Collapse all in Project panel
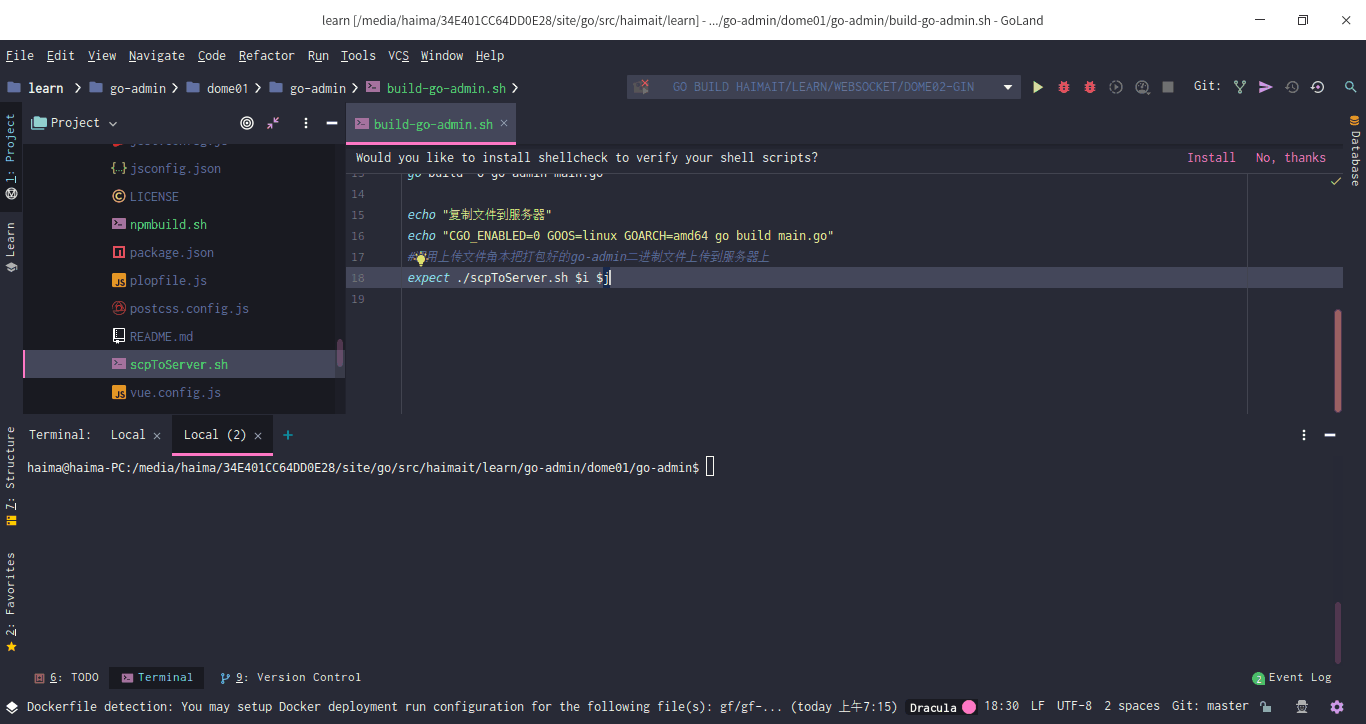The height and width of the screenshot is (724, 1366). tap(273, 123)
